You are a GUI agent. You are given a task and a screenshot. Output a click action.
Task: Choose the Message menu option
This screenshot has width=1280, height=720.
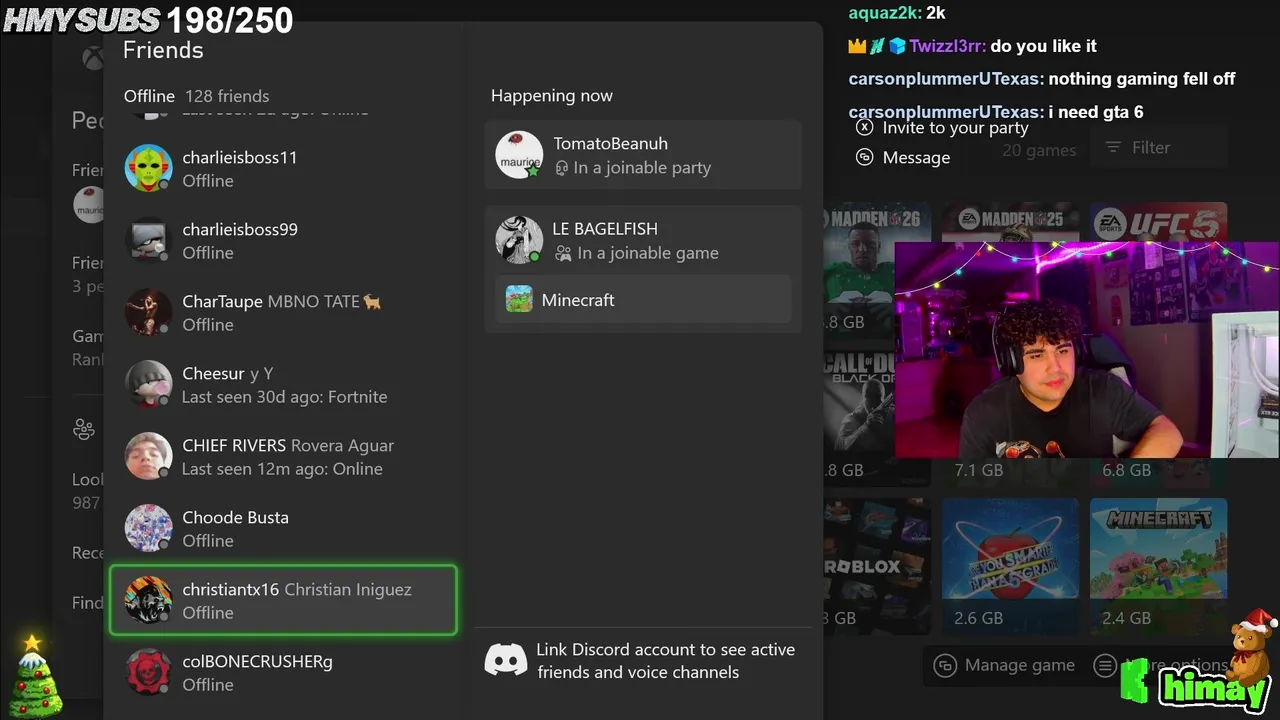916,157
